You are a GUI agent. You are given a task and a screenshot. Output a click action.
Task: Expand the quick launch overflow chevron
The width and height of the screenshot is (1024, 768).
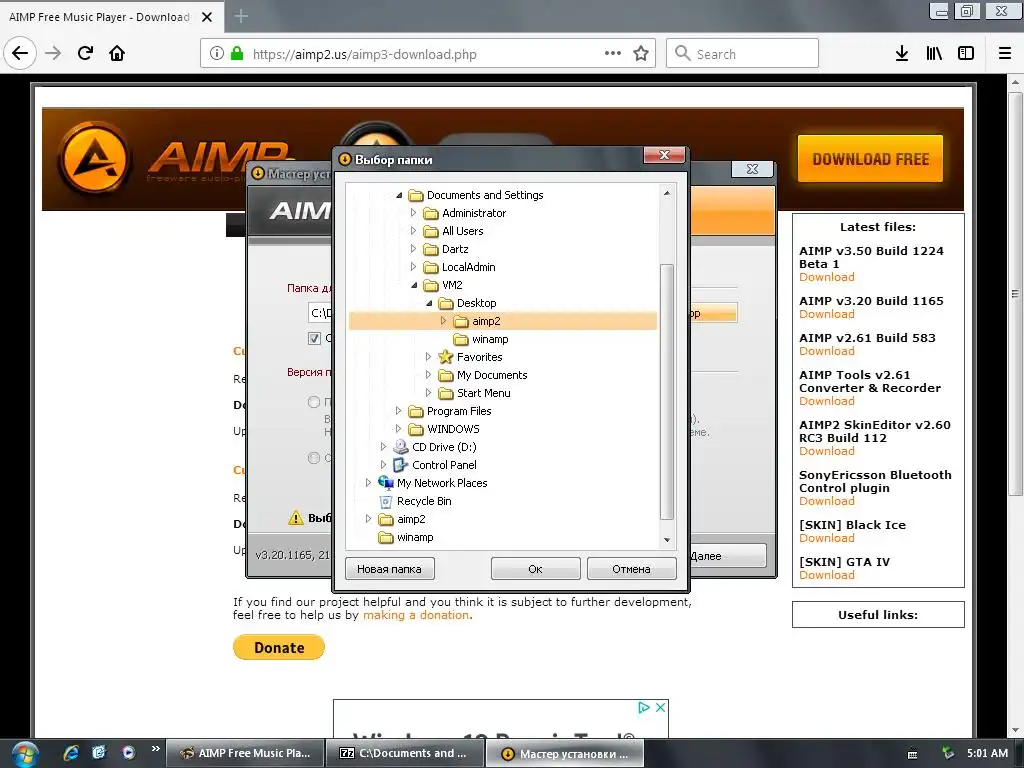155,748
